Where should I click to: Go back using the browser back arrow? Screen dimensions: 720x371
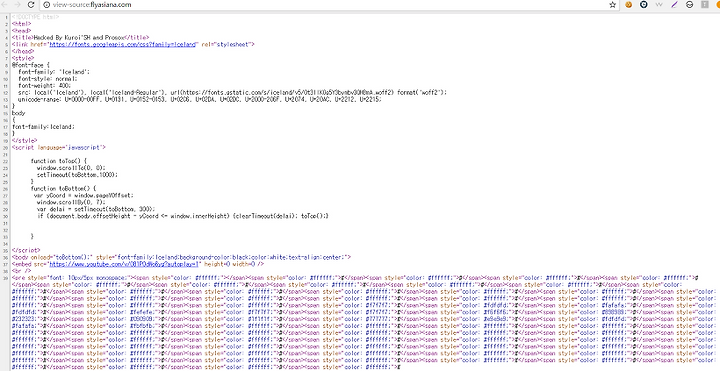(5, 5)
